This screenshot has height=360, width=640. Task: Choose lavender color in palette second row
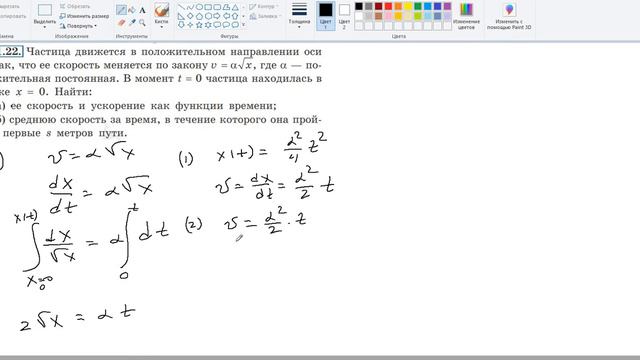click(x=447, y=16)
